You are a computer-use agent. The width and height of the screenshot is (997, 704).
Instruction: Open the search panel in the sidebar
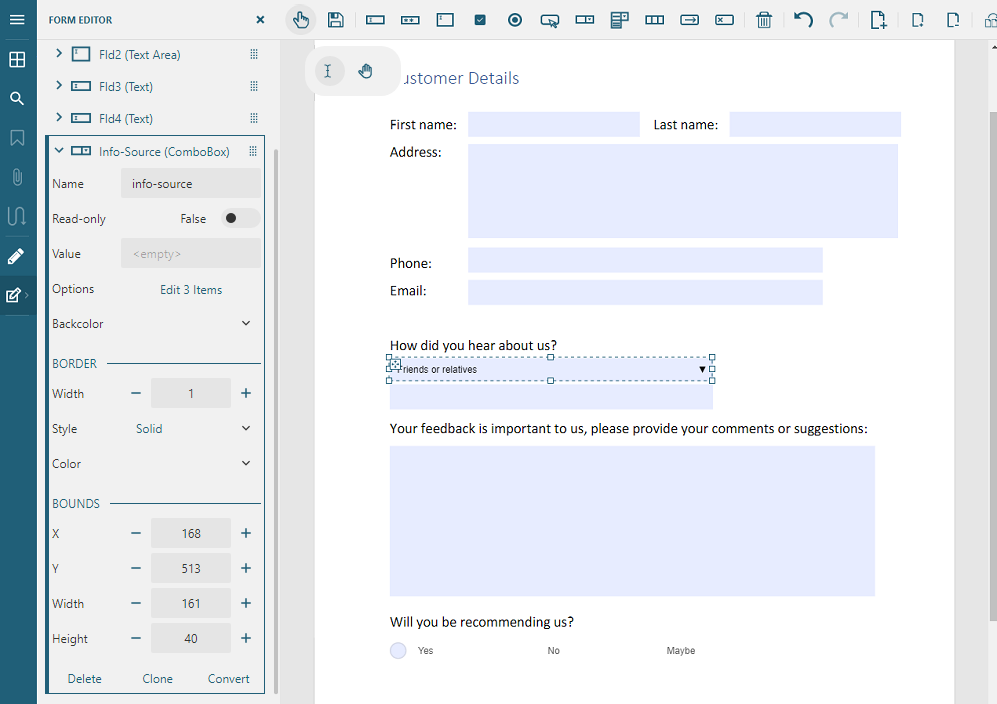17,99
